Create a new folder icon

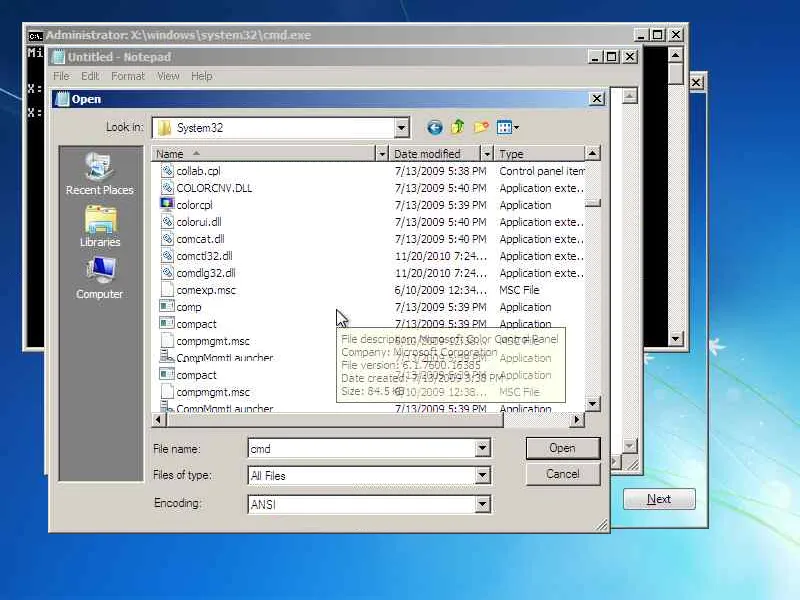point(481,127)
